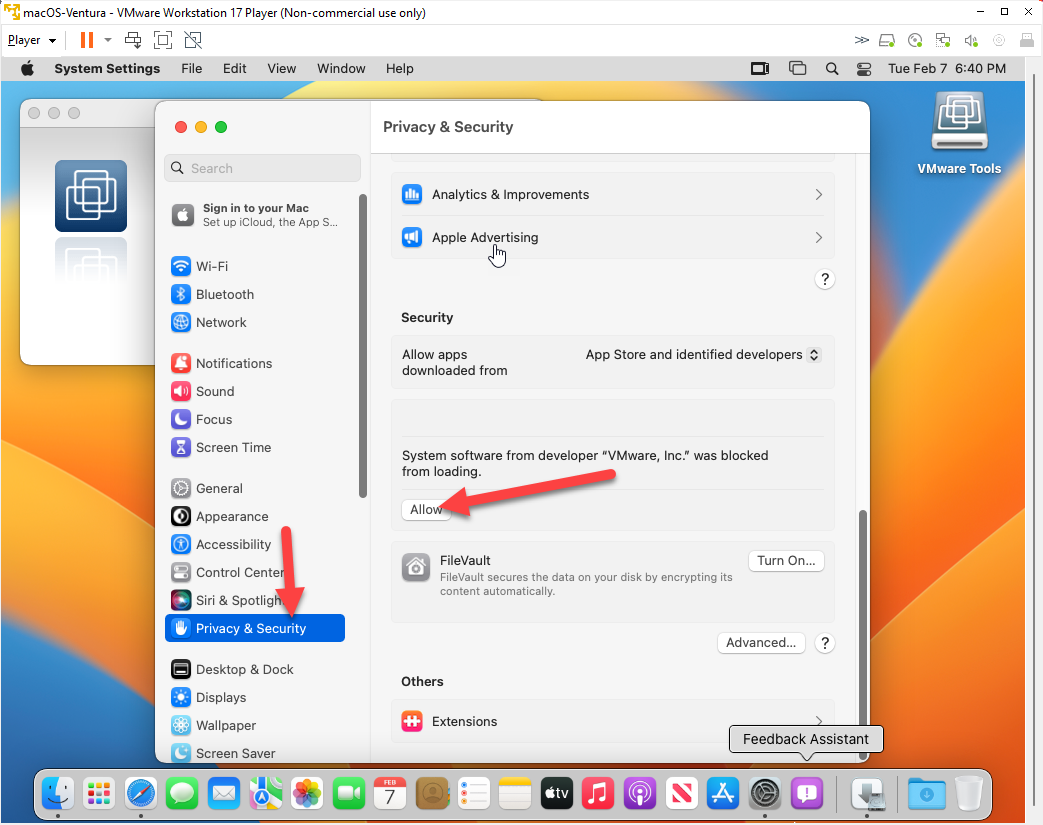Viewport: 1043px width, 825px height.
Task: Click the Spotlight search magnifier in menu bar
Action: pos(831,69)
